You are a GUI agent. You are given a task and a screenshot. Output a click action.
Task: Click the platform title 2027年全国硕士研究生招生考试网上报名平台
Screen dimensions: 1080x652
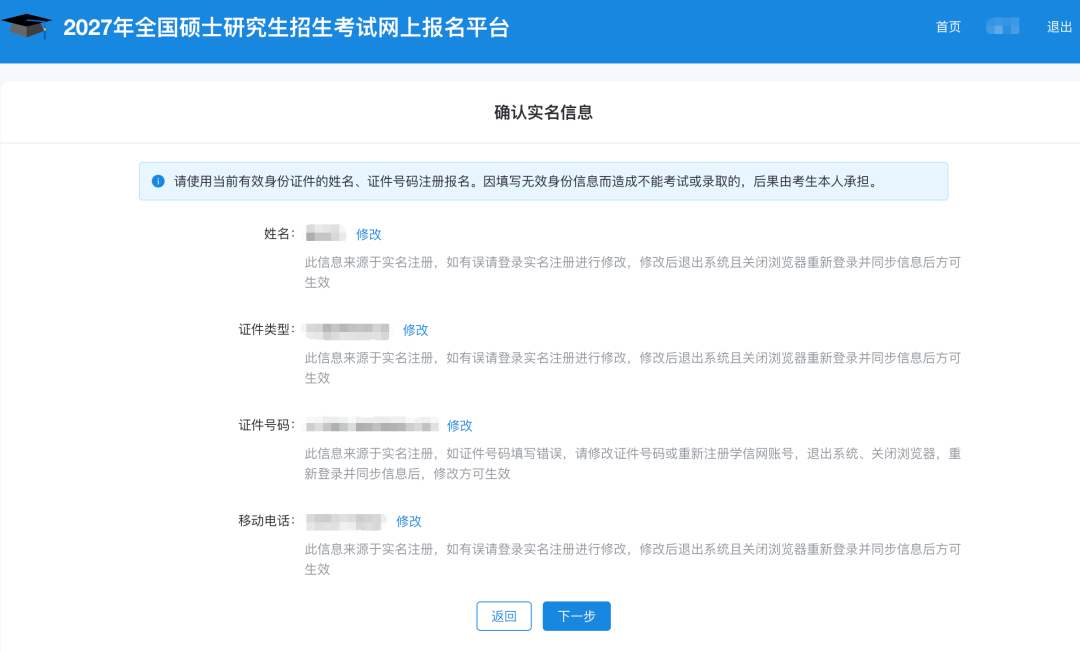tap(286, 28)
